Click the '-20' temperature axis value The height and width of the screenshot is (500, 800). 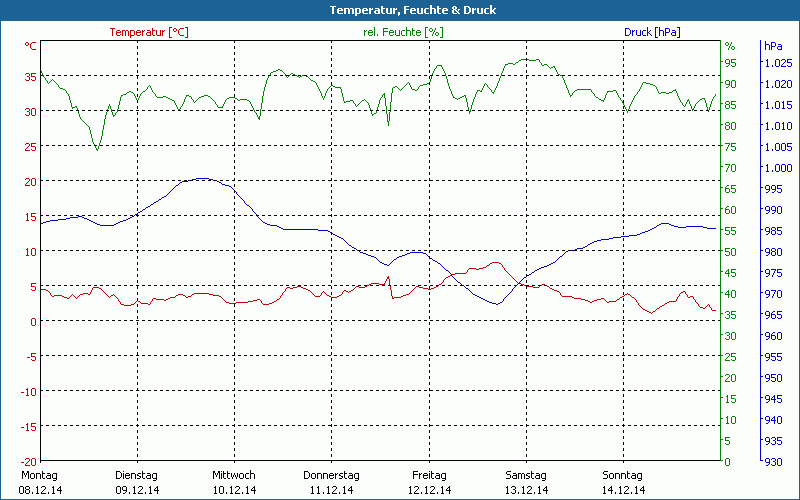point(29,462)
